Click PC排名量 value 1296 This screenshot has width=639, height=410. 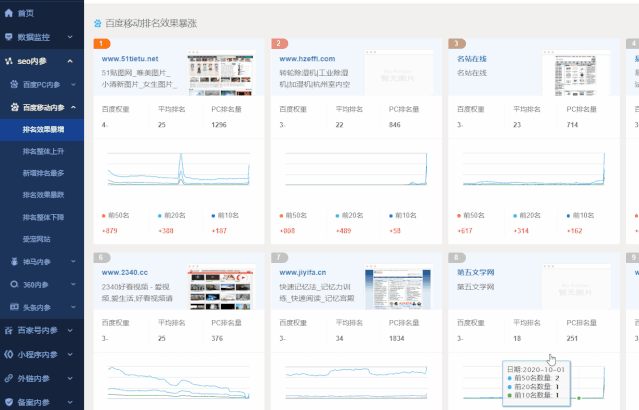tap(219, 125)
